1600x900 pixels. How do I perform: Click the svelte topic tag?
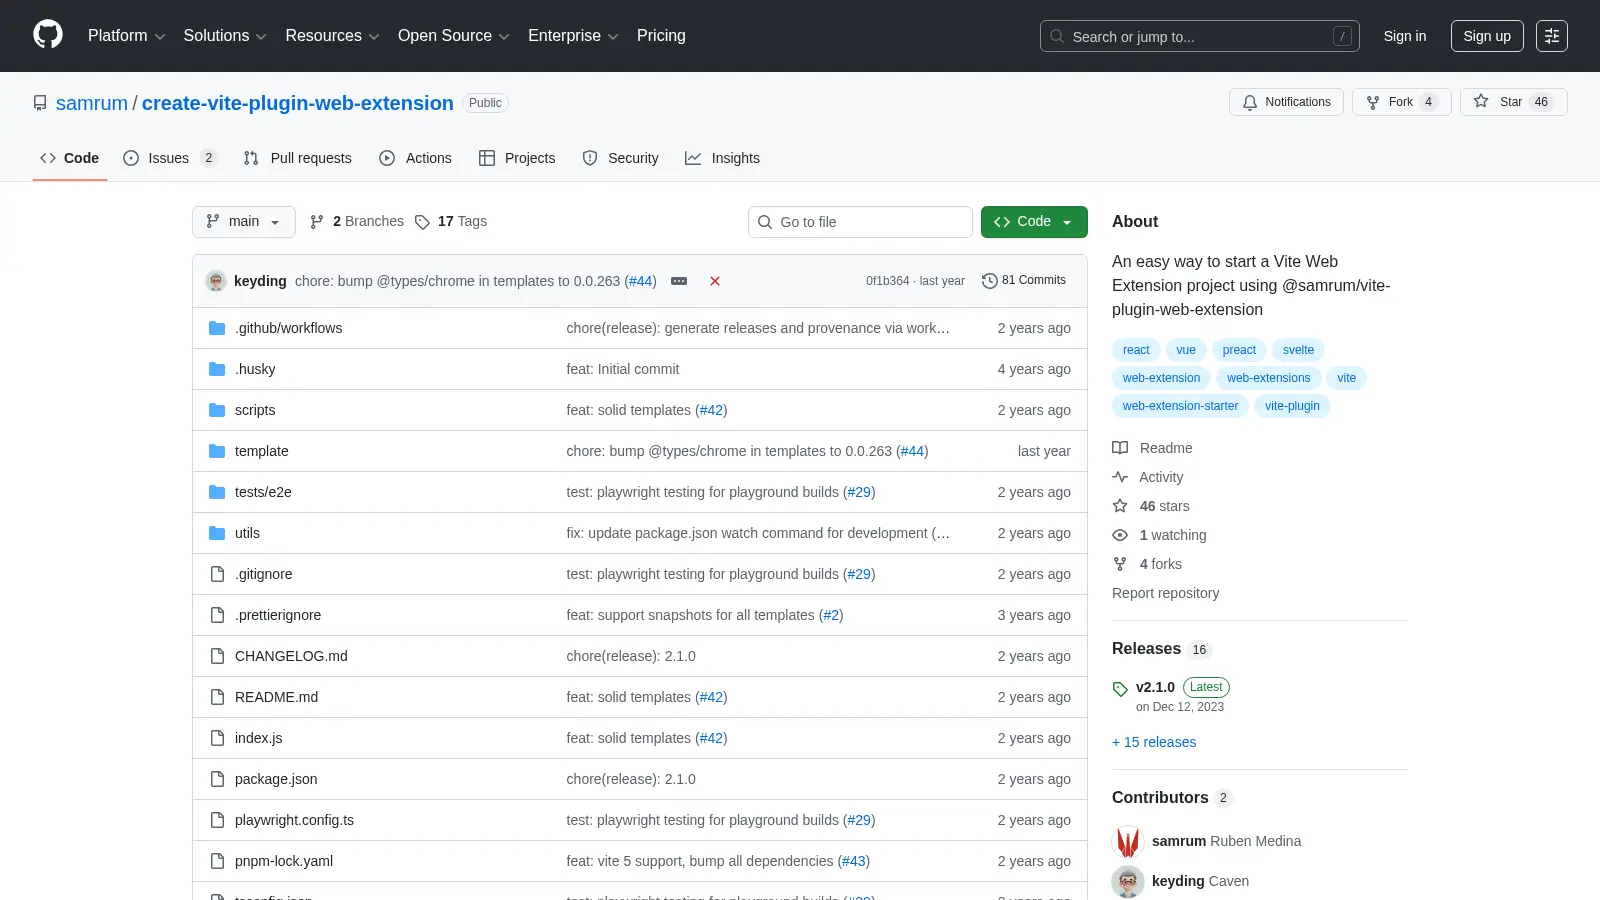tap(1298, 350)
